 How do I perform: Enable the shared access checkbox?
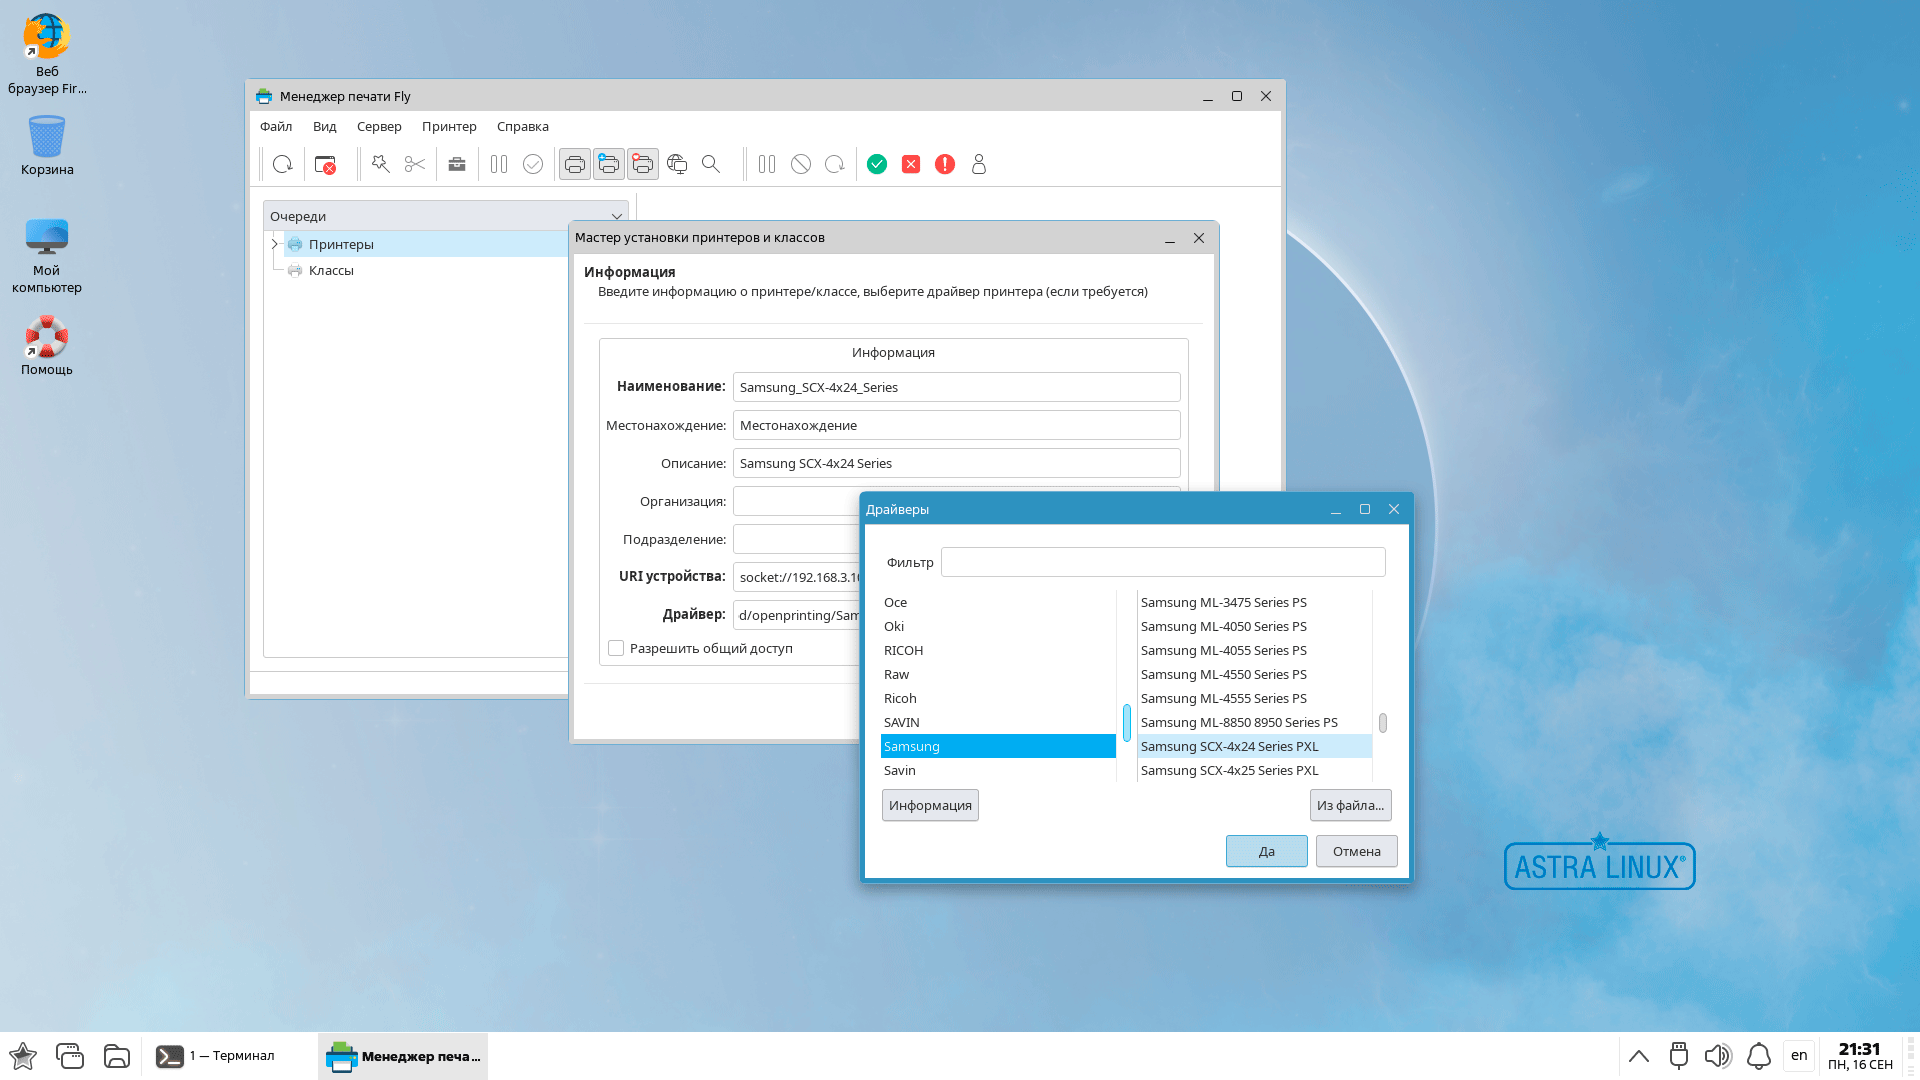616,648
